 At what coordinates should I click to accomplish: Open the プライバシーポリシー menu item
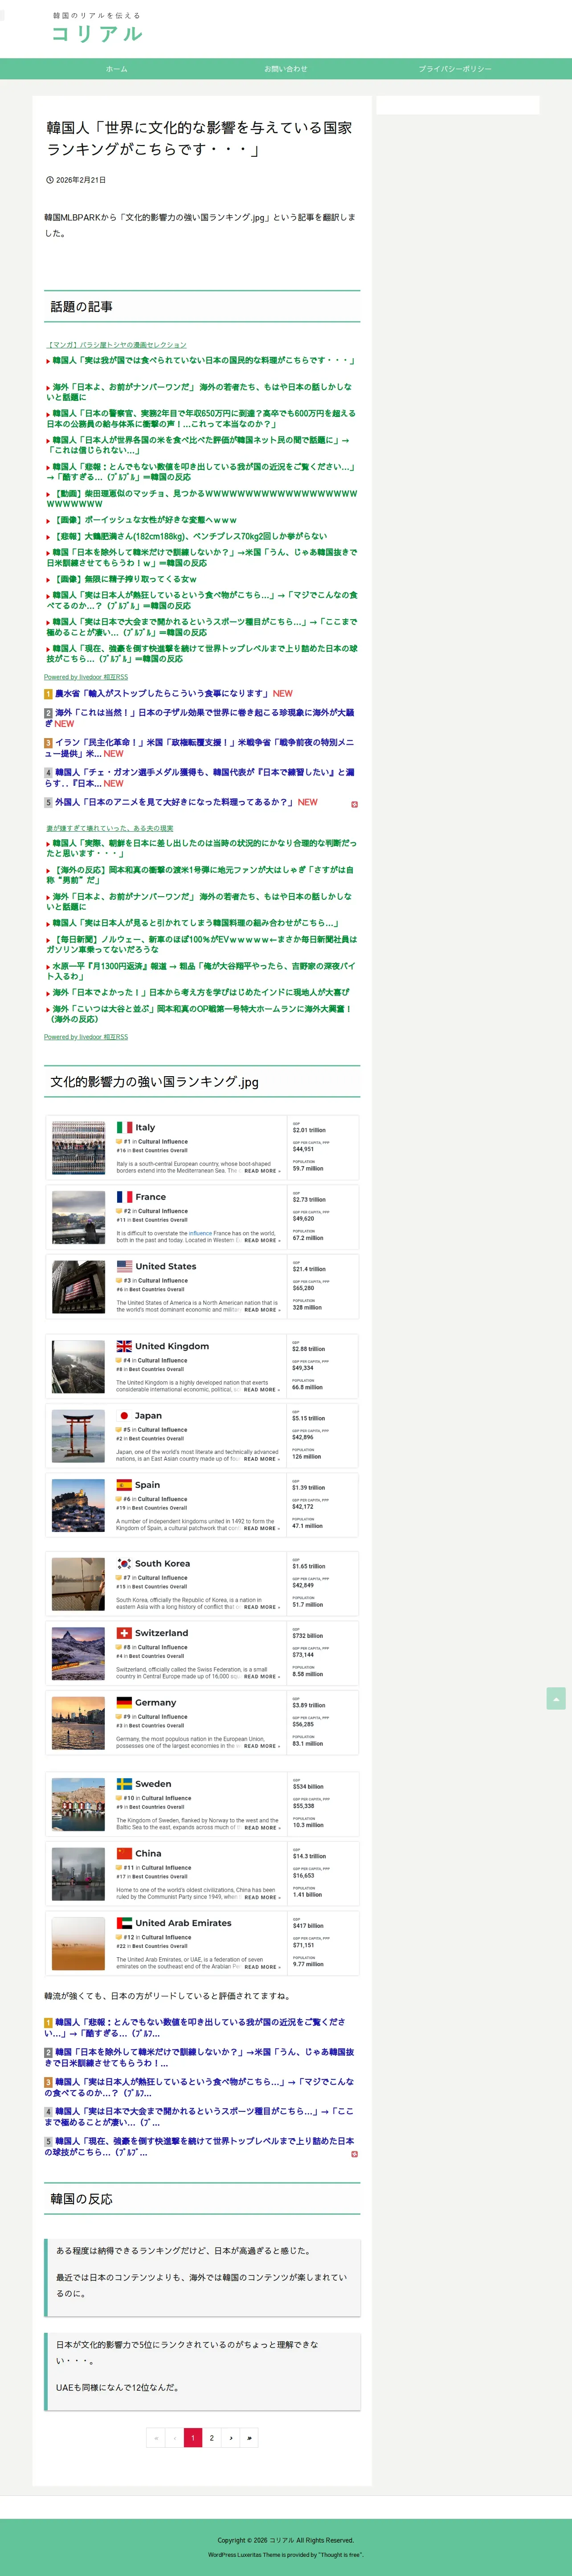coord(455,69)
